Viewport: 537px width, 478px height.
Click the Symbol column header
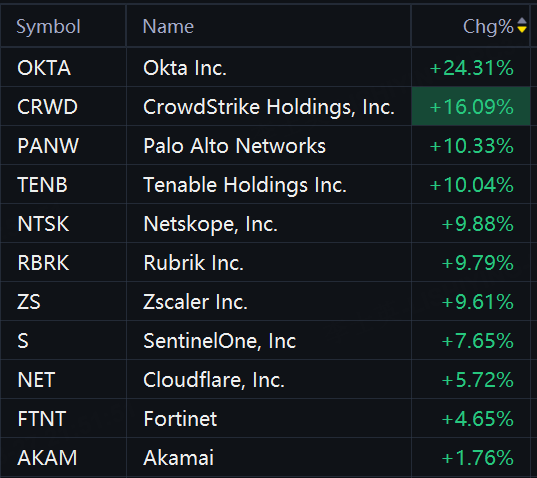(49, 26)
